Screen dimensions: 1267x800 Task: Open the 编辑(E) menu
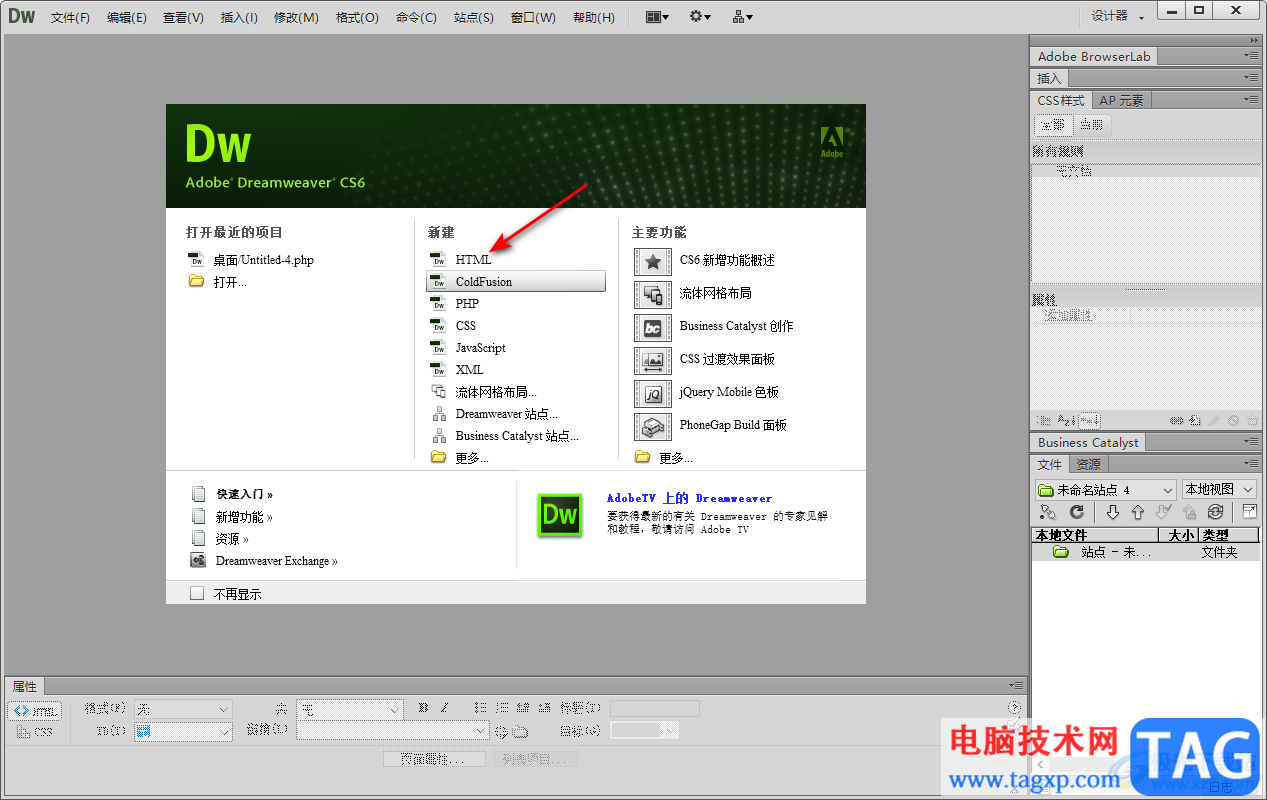(127, 17)
